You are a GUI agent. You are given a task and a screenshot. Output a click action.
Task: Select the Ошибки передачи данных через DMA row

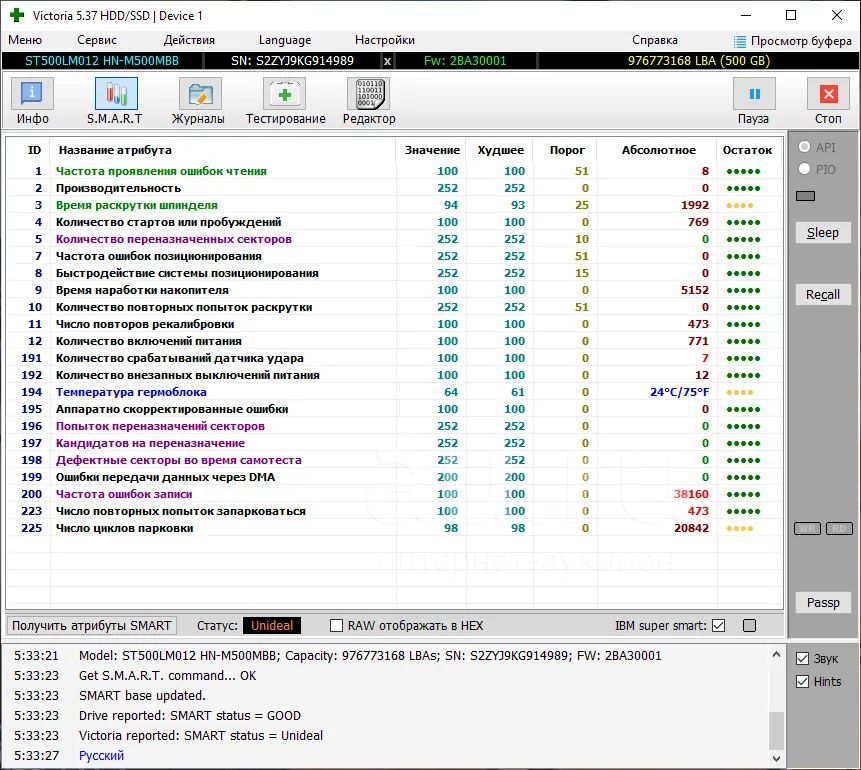(394, 477)
